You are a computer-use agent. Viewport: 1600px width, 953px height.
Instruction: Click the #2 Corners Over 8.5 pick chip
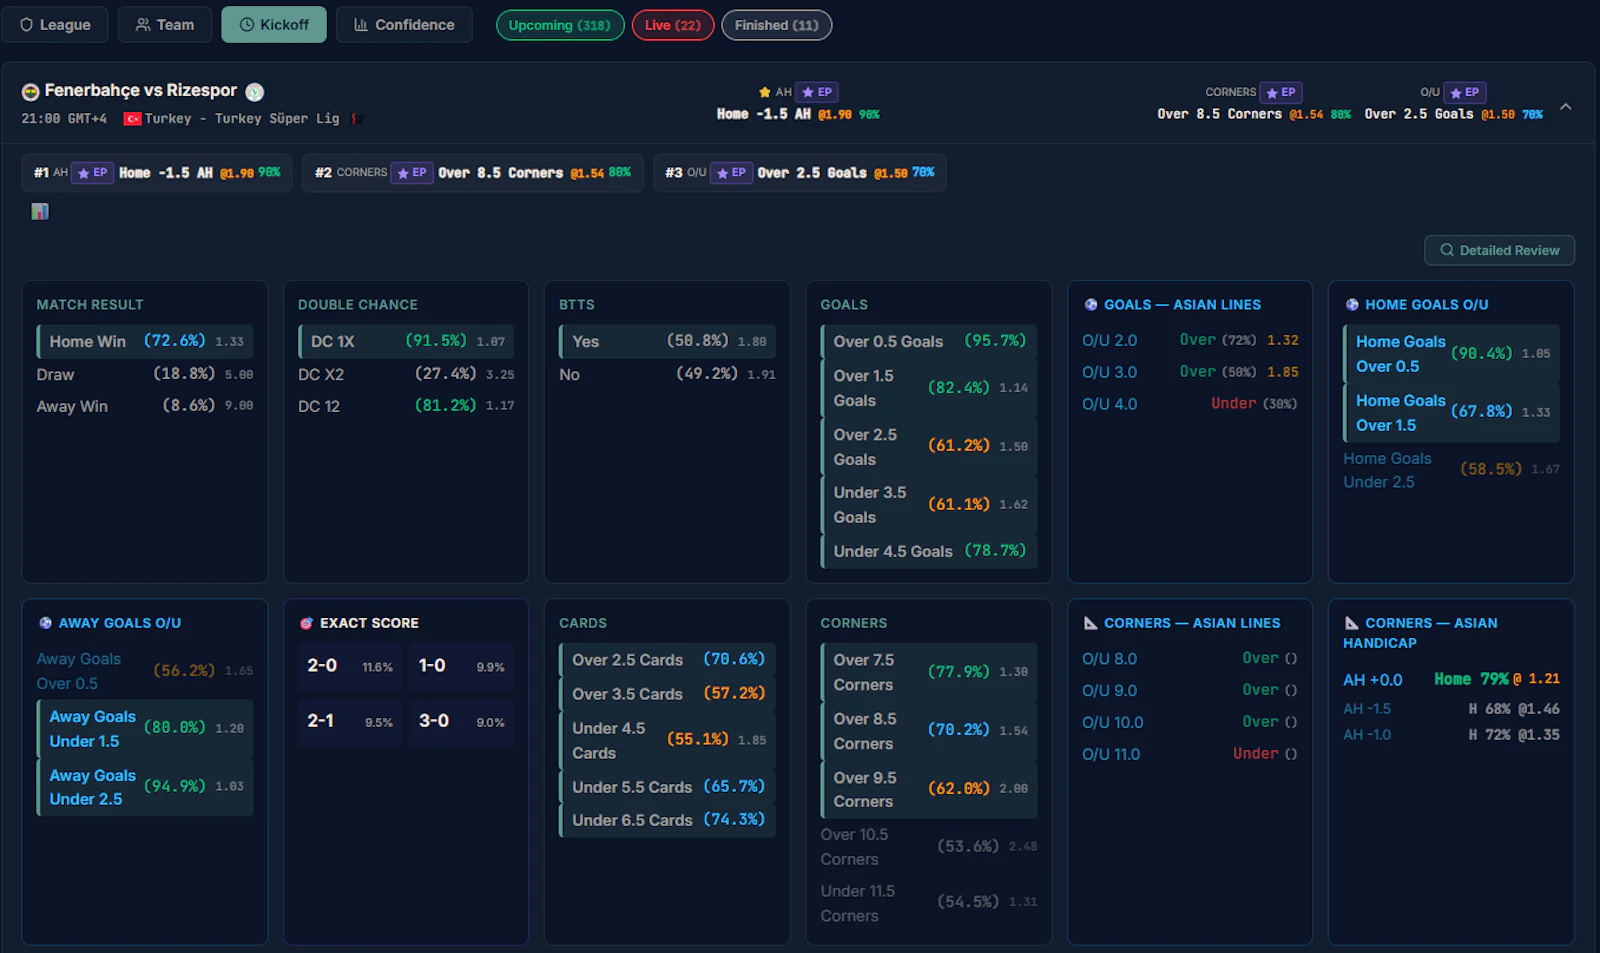tap(472, 173)
